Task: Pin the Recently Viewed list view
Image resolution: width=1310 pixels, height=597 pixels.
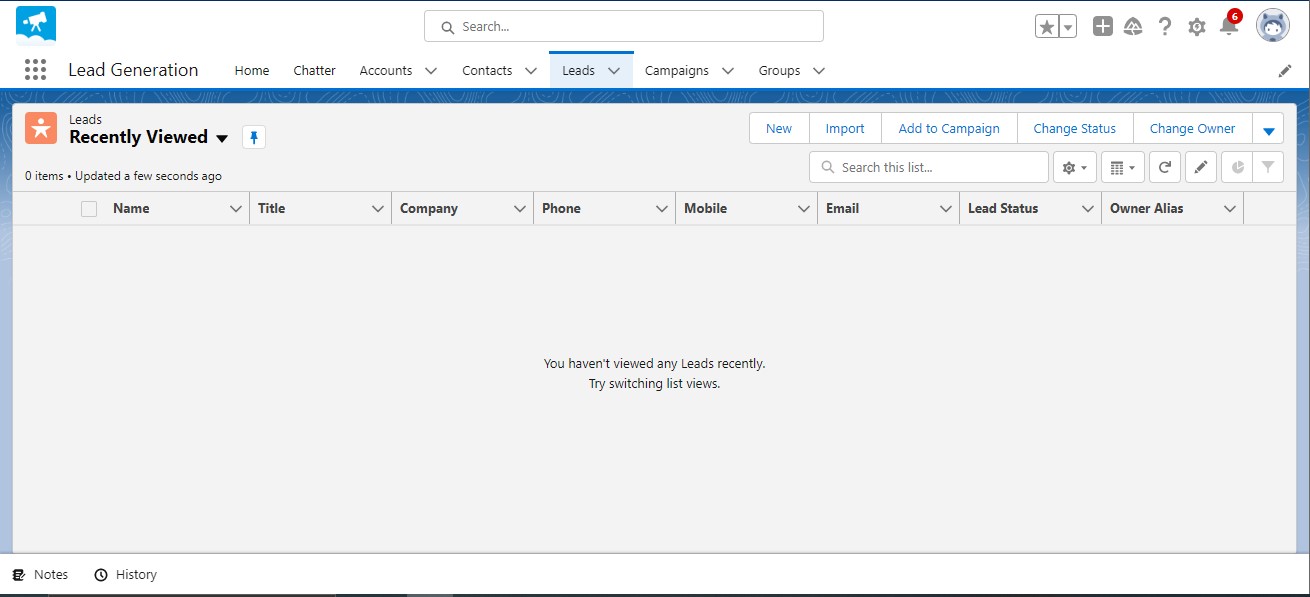Action: (x=254, y=136)
